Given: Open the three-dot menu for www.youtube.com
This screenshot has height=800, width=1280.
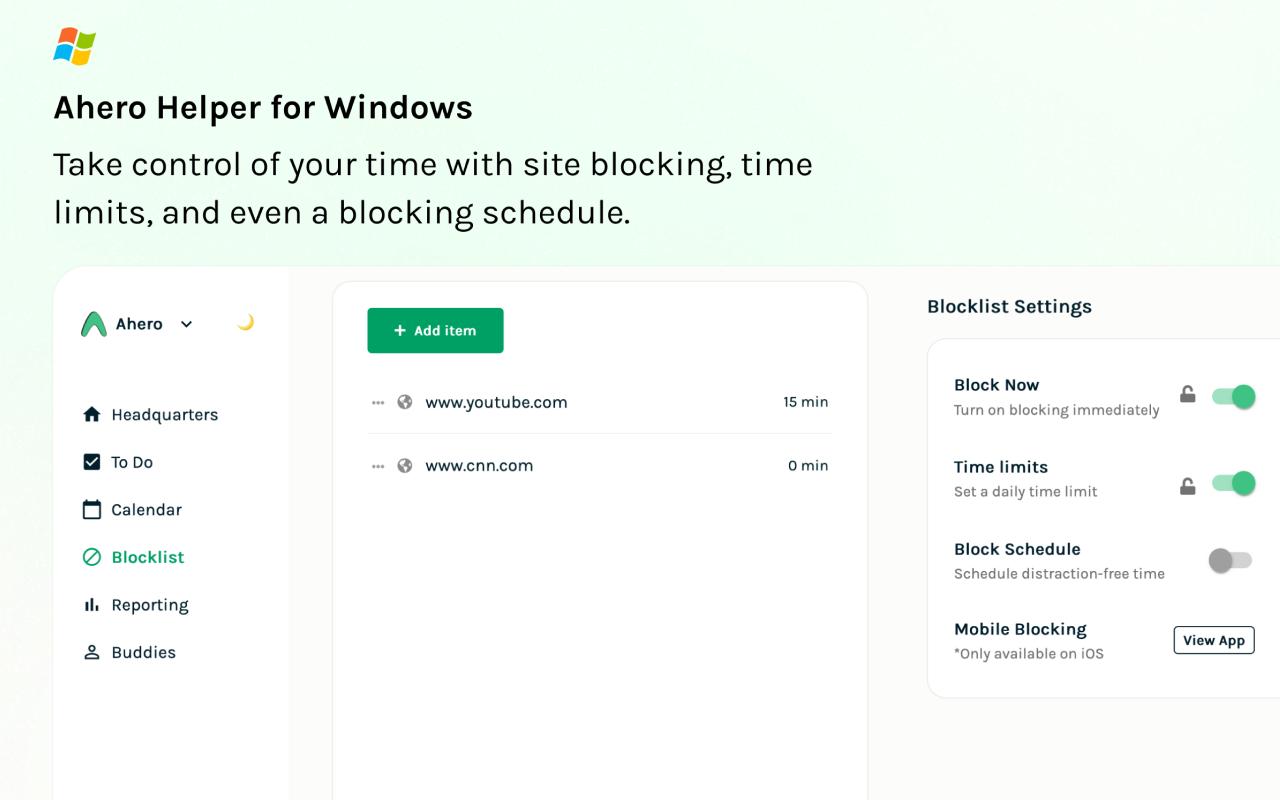Looking at the screenshot, I should [378, 402].
